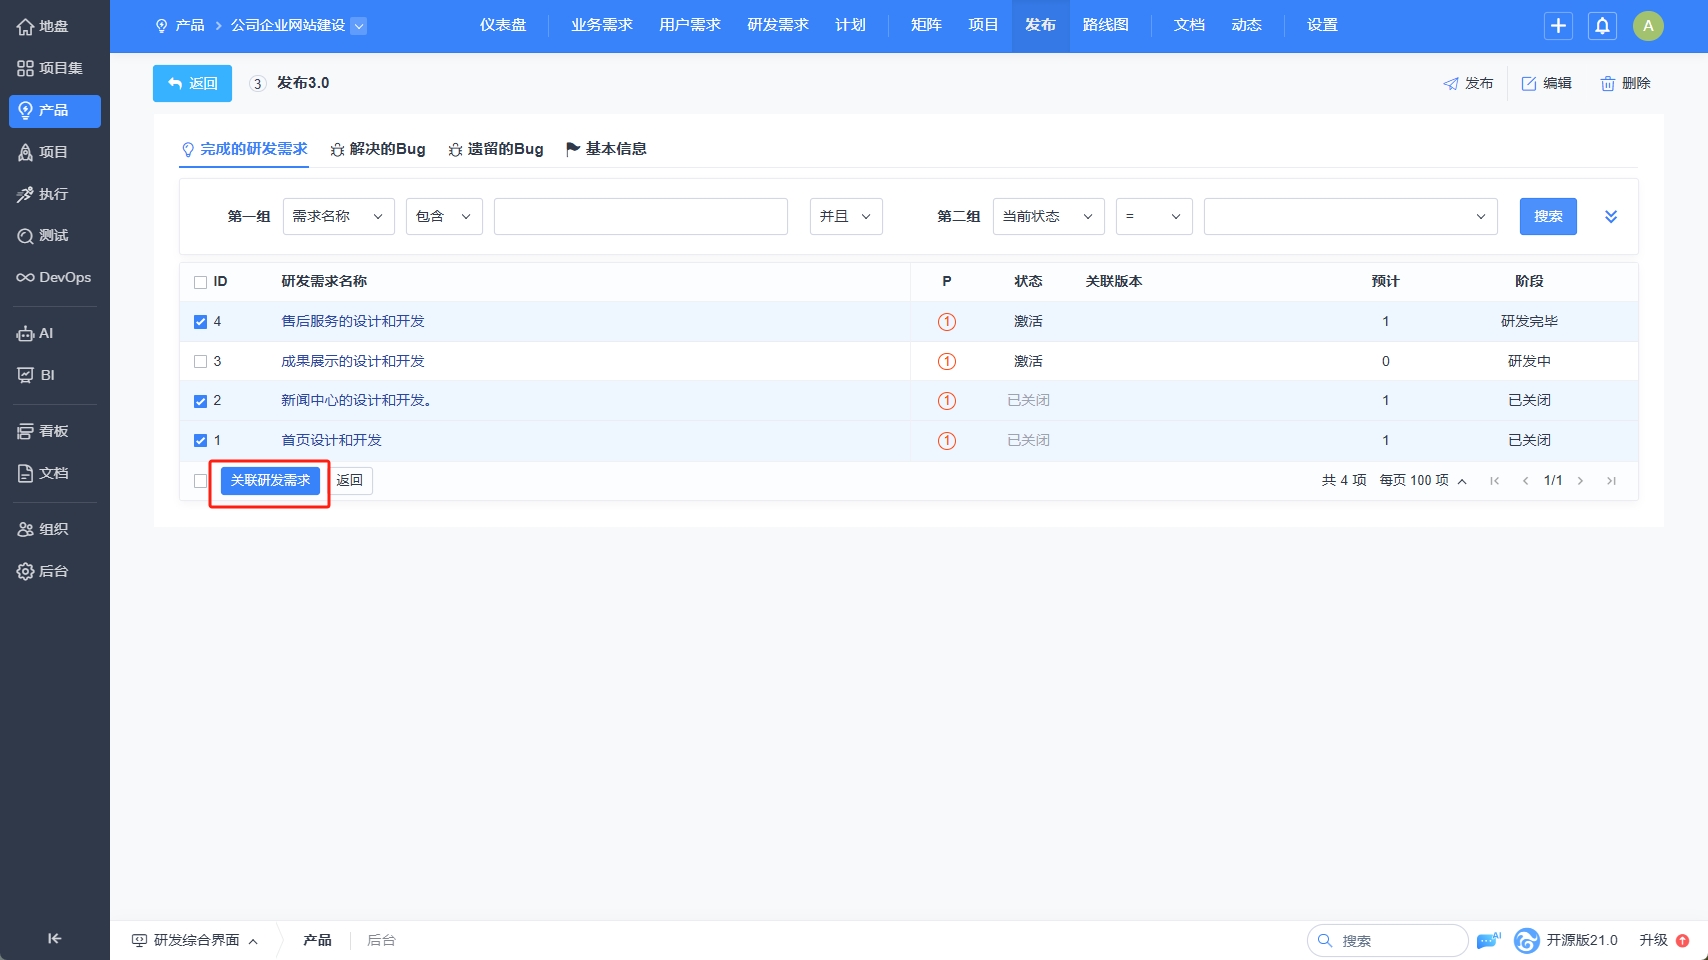Toggle select-all checkbox in table header
This screenshot has width=1708, height=960.
click(x=200, y=282)
